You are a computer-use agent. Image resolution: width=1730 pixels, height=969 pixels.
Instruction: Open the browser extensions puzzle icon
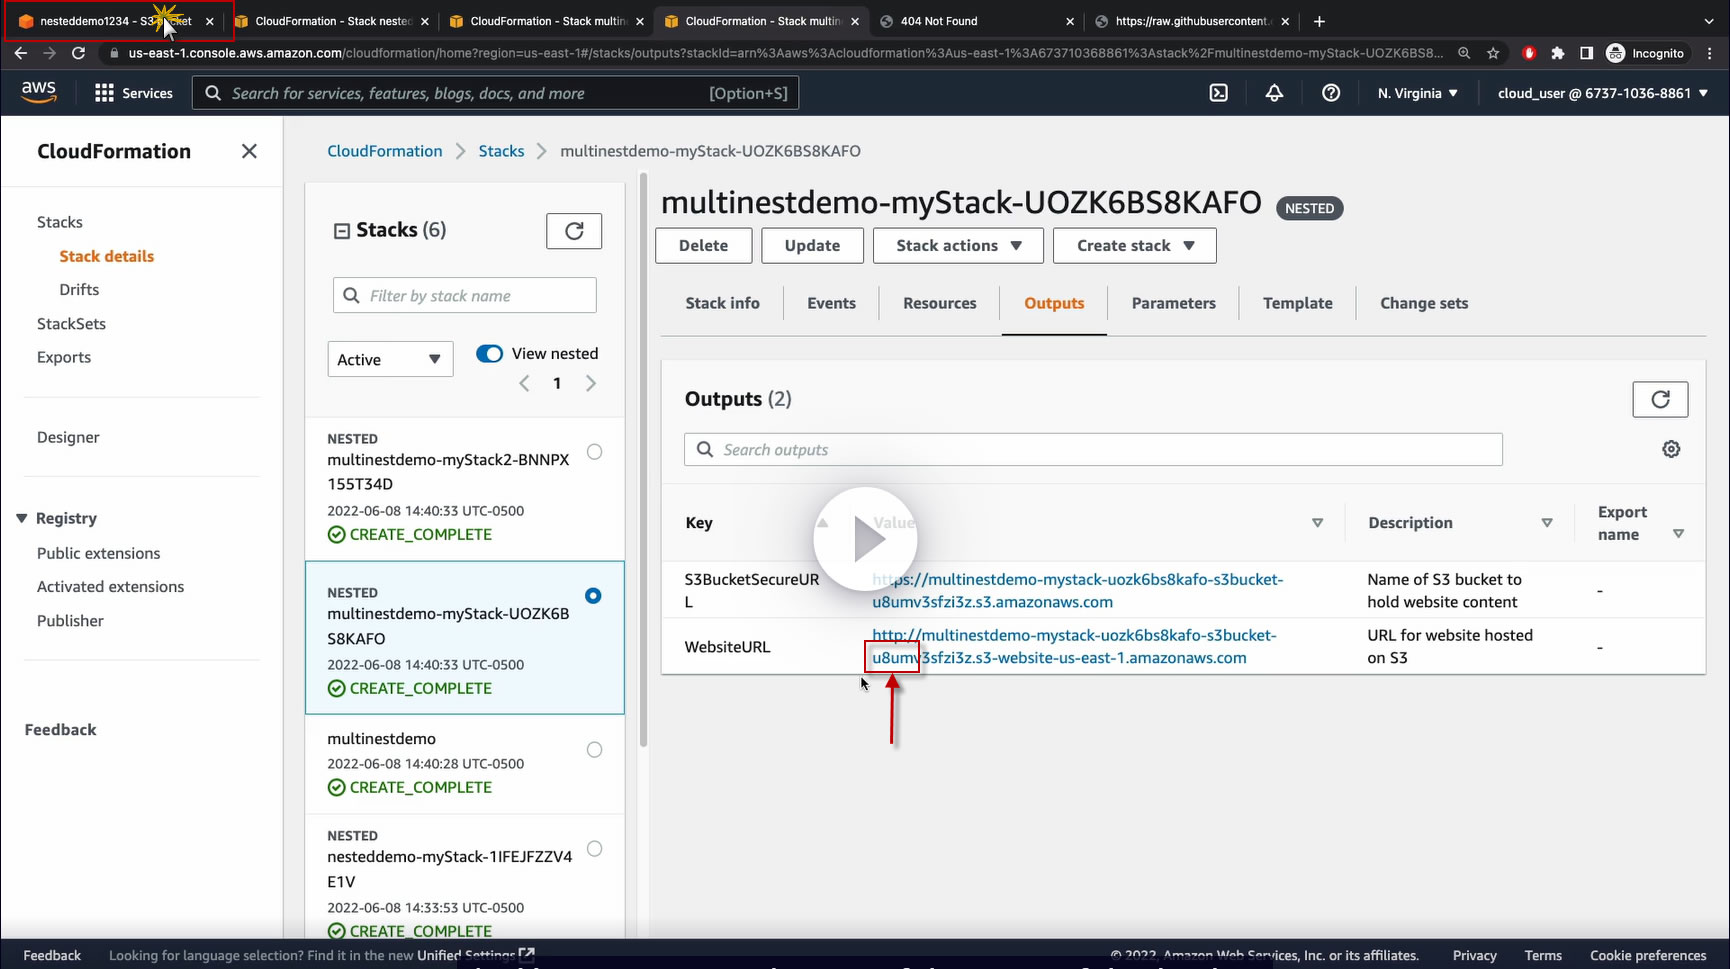pos(1557,53)
